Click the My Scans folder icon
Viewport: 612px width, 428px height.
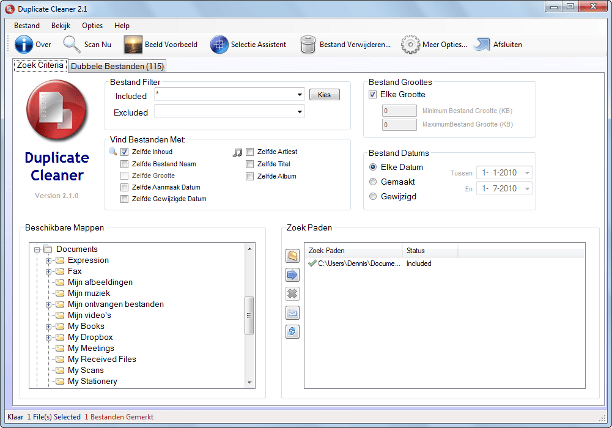point(60,370)
